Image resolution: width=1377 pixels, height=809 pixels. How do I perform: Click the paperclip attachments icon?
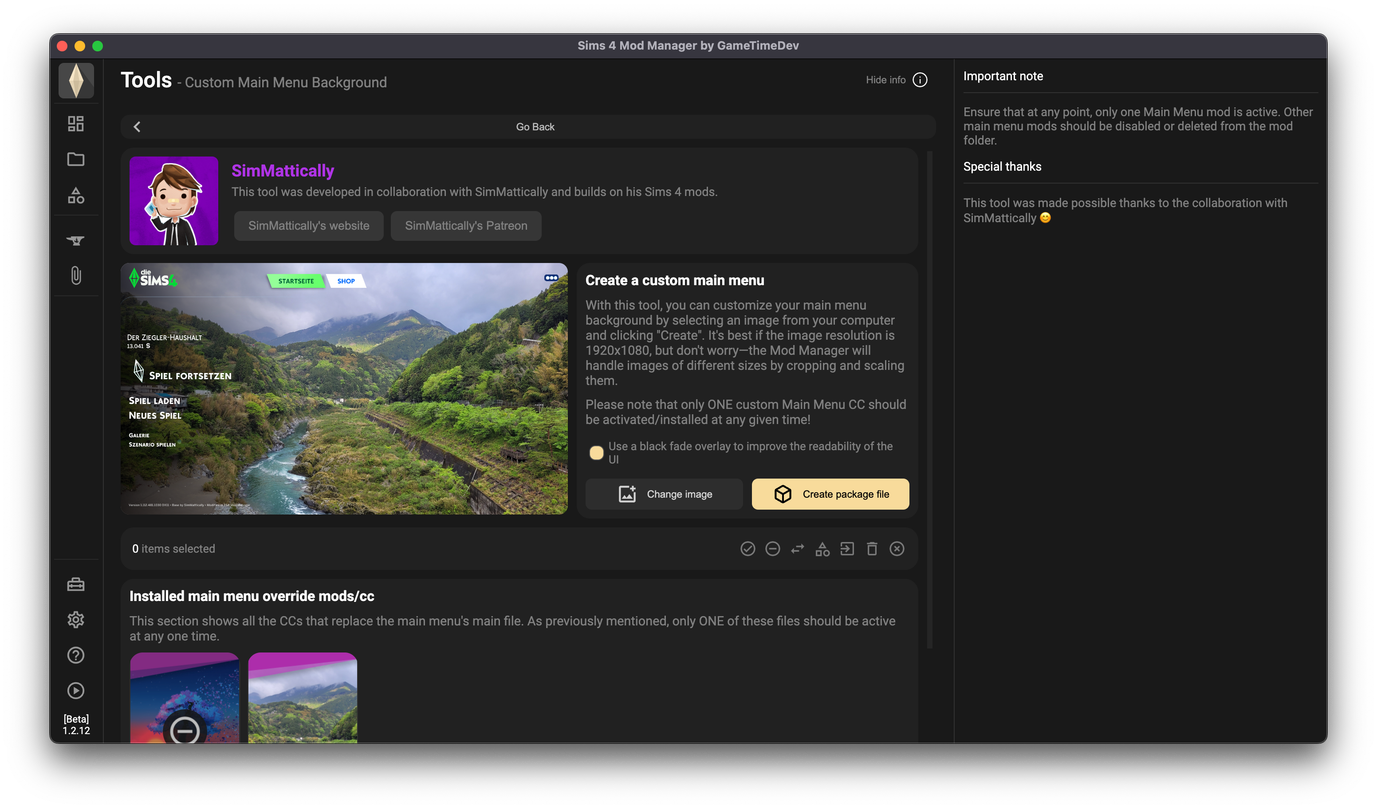[76, 275]
